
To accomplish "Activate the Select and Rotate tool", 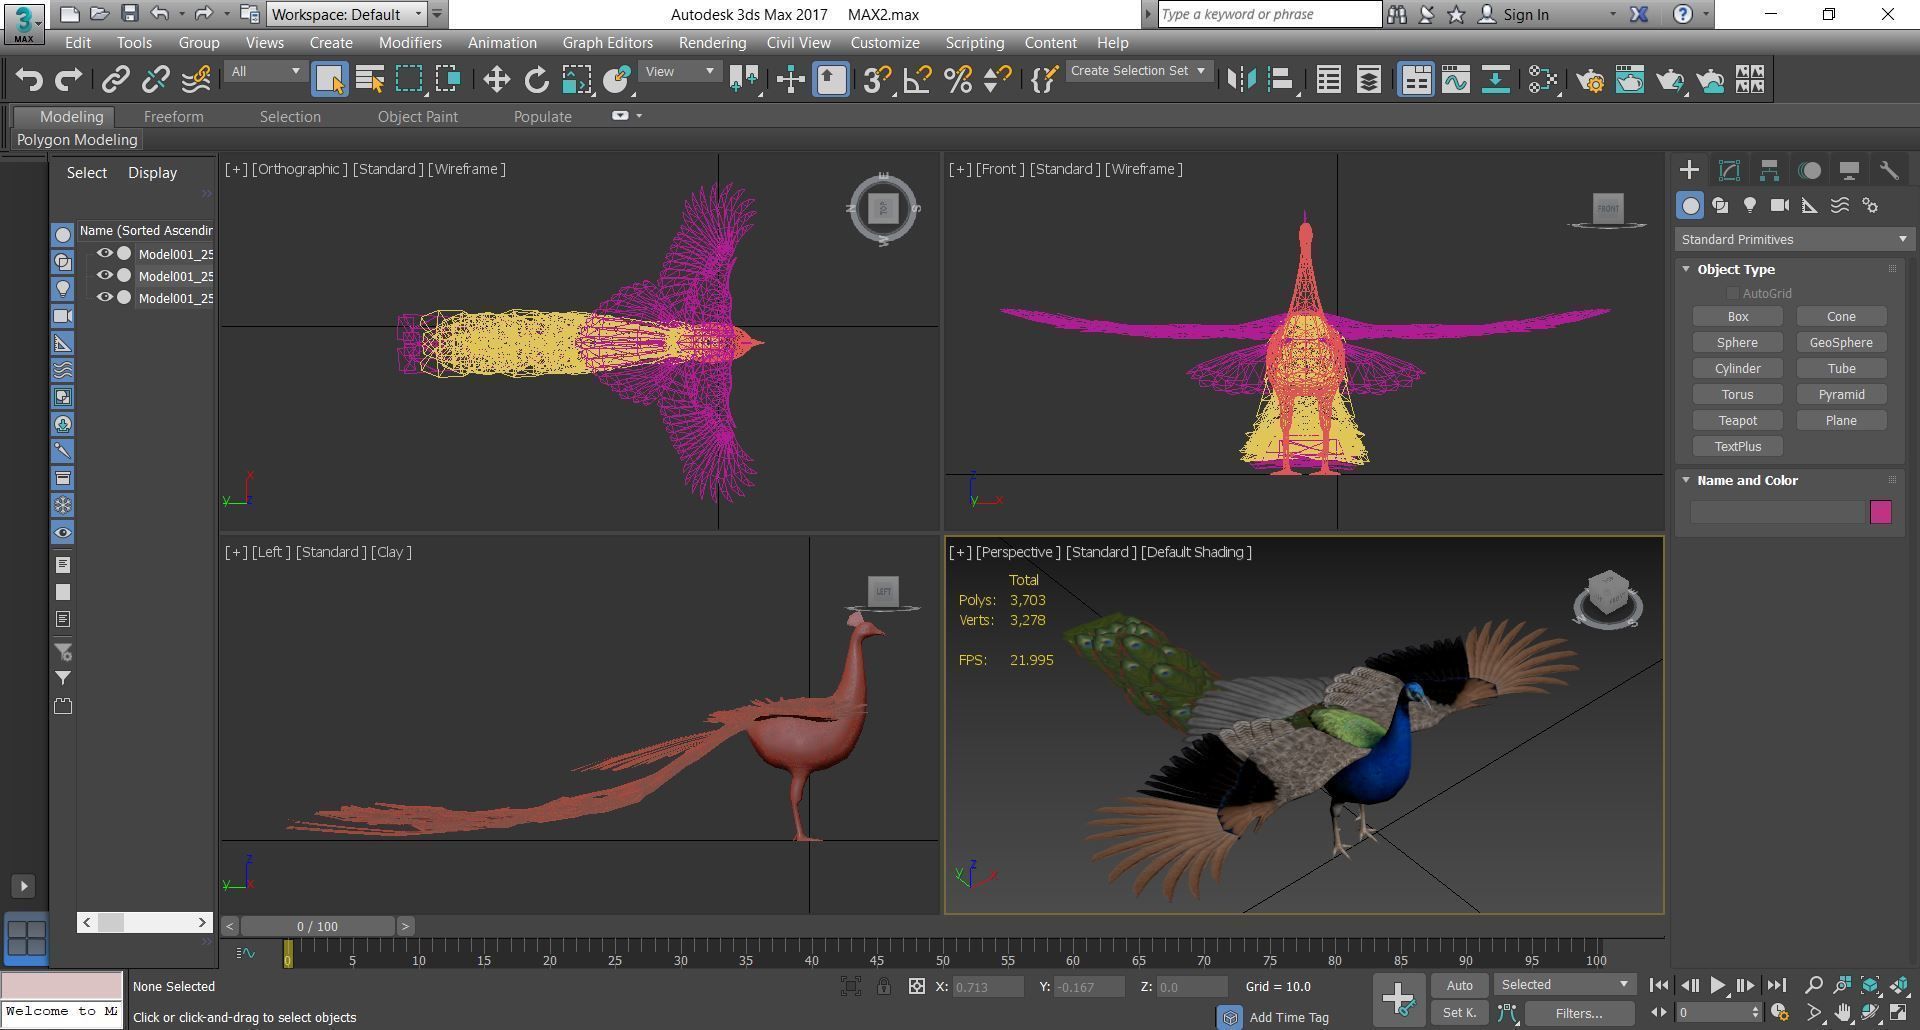I will tap(536, 79).
